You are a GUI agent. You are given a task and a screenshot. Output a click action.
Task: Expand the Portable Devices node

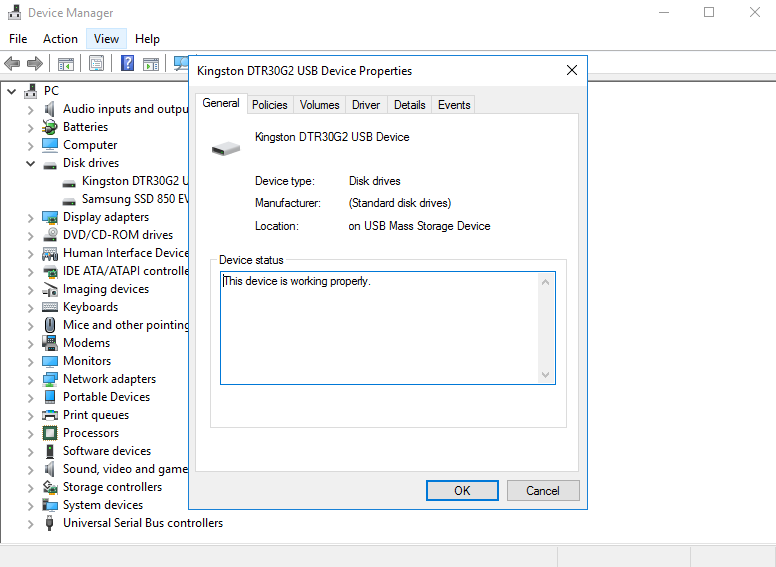coord(31,398)
